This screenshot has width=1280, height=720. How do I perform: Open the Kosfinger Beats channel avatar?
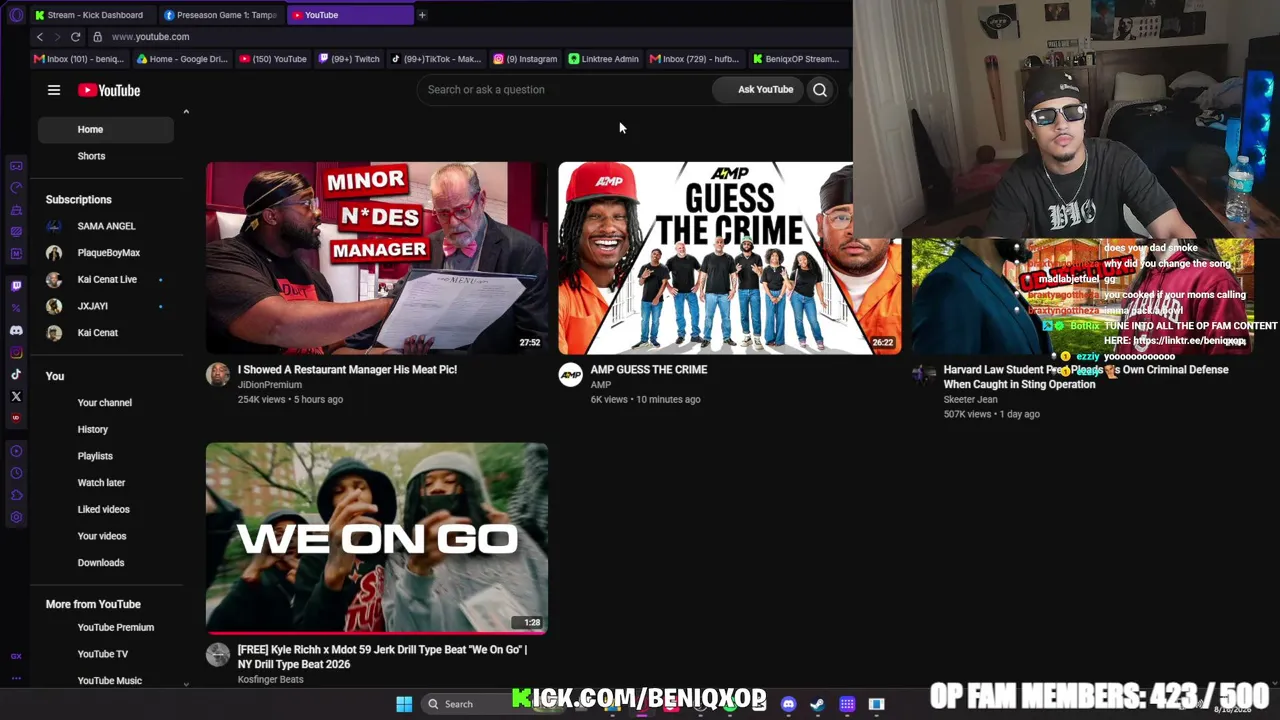(x=218, y=655)
